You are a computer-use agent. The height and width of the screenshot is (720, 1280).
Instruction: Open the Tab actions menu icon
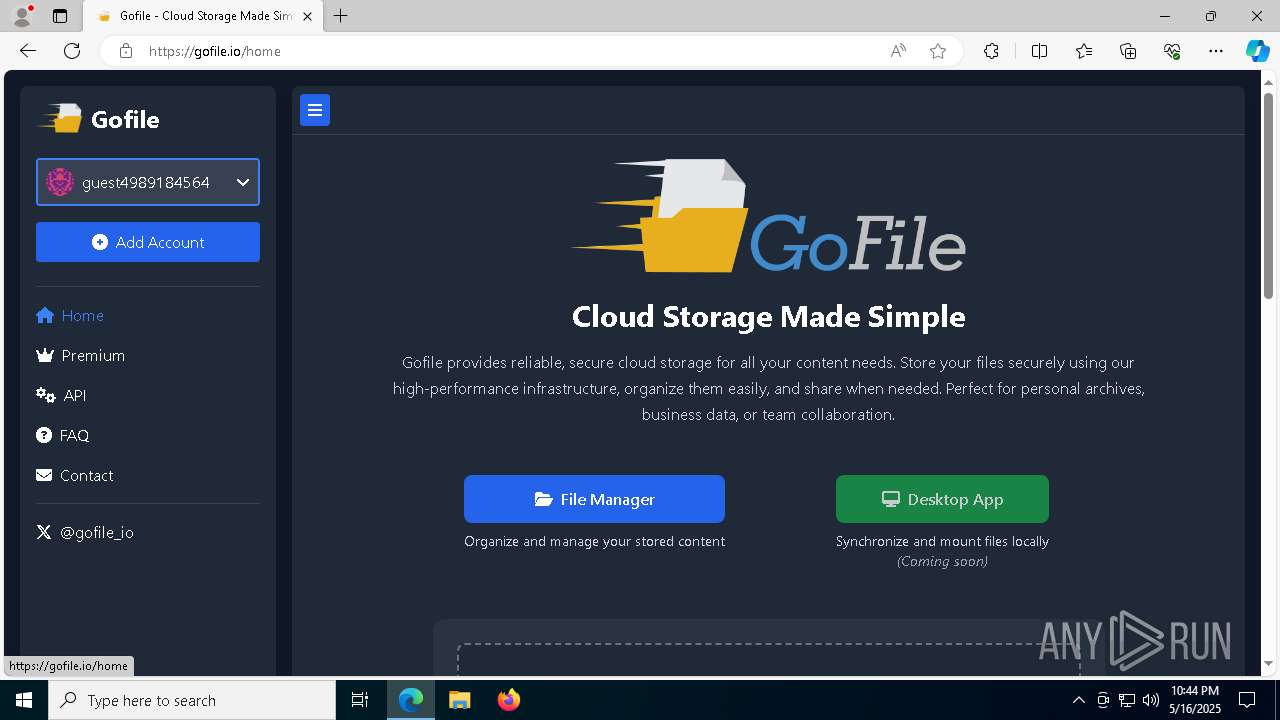60,16
